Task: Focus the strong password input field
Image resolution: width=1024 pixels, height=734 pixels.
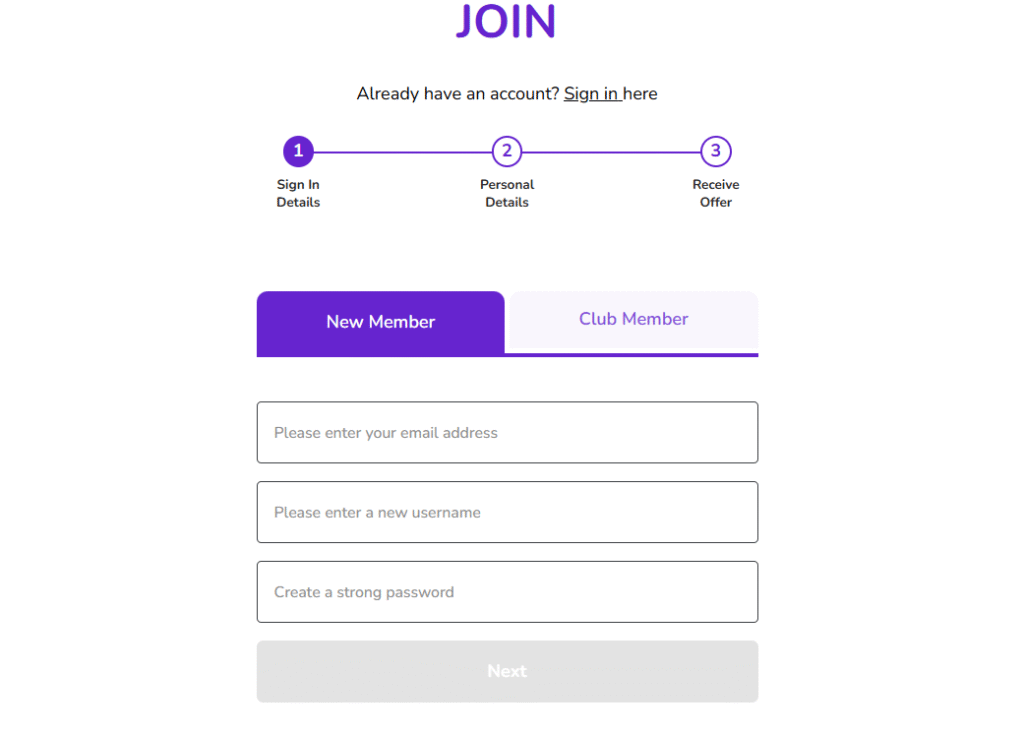Action: click(x=507, y=592)
